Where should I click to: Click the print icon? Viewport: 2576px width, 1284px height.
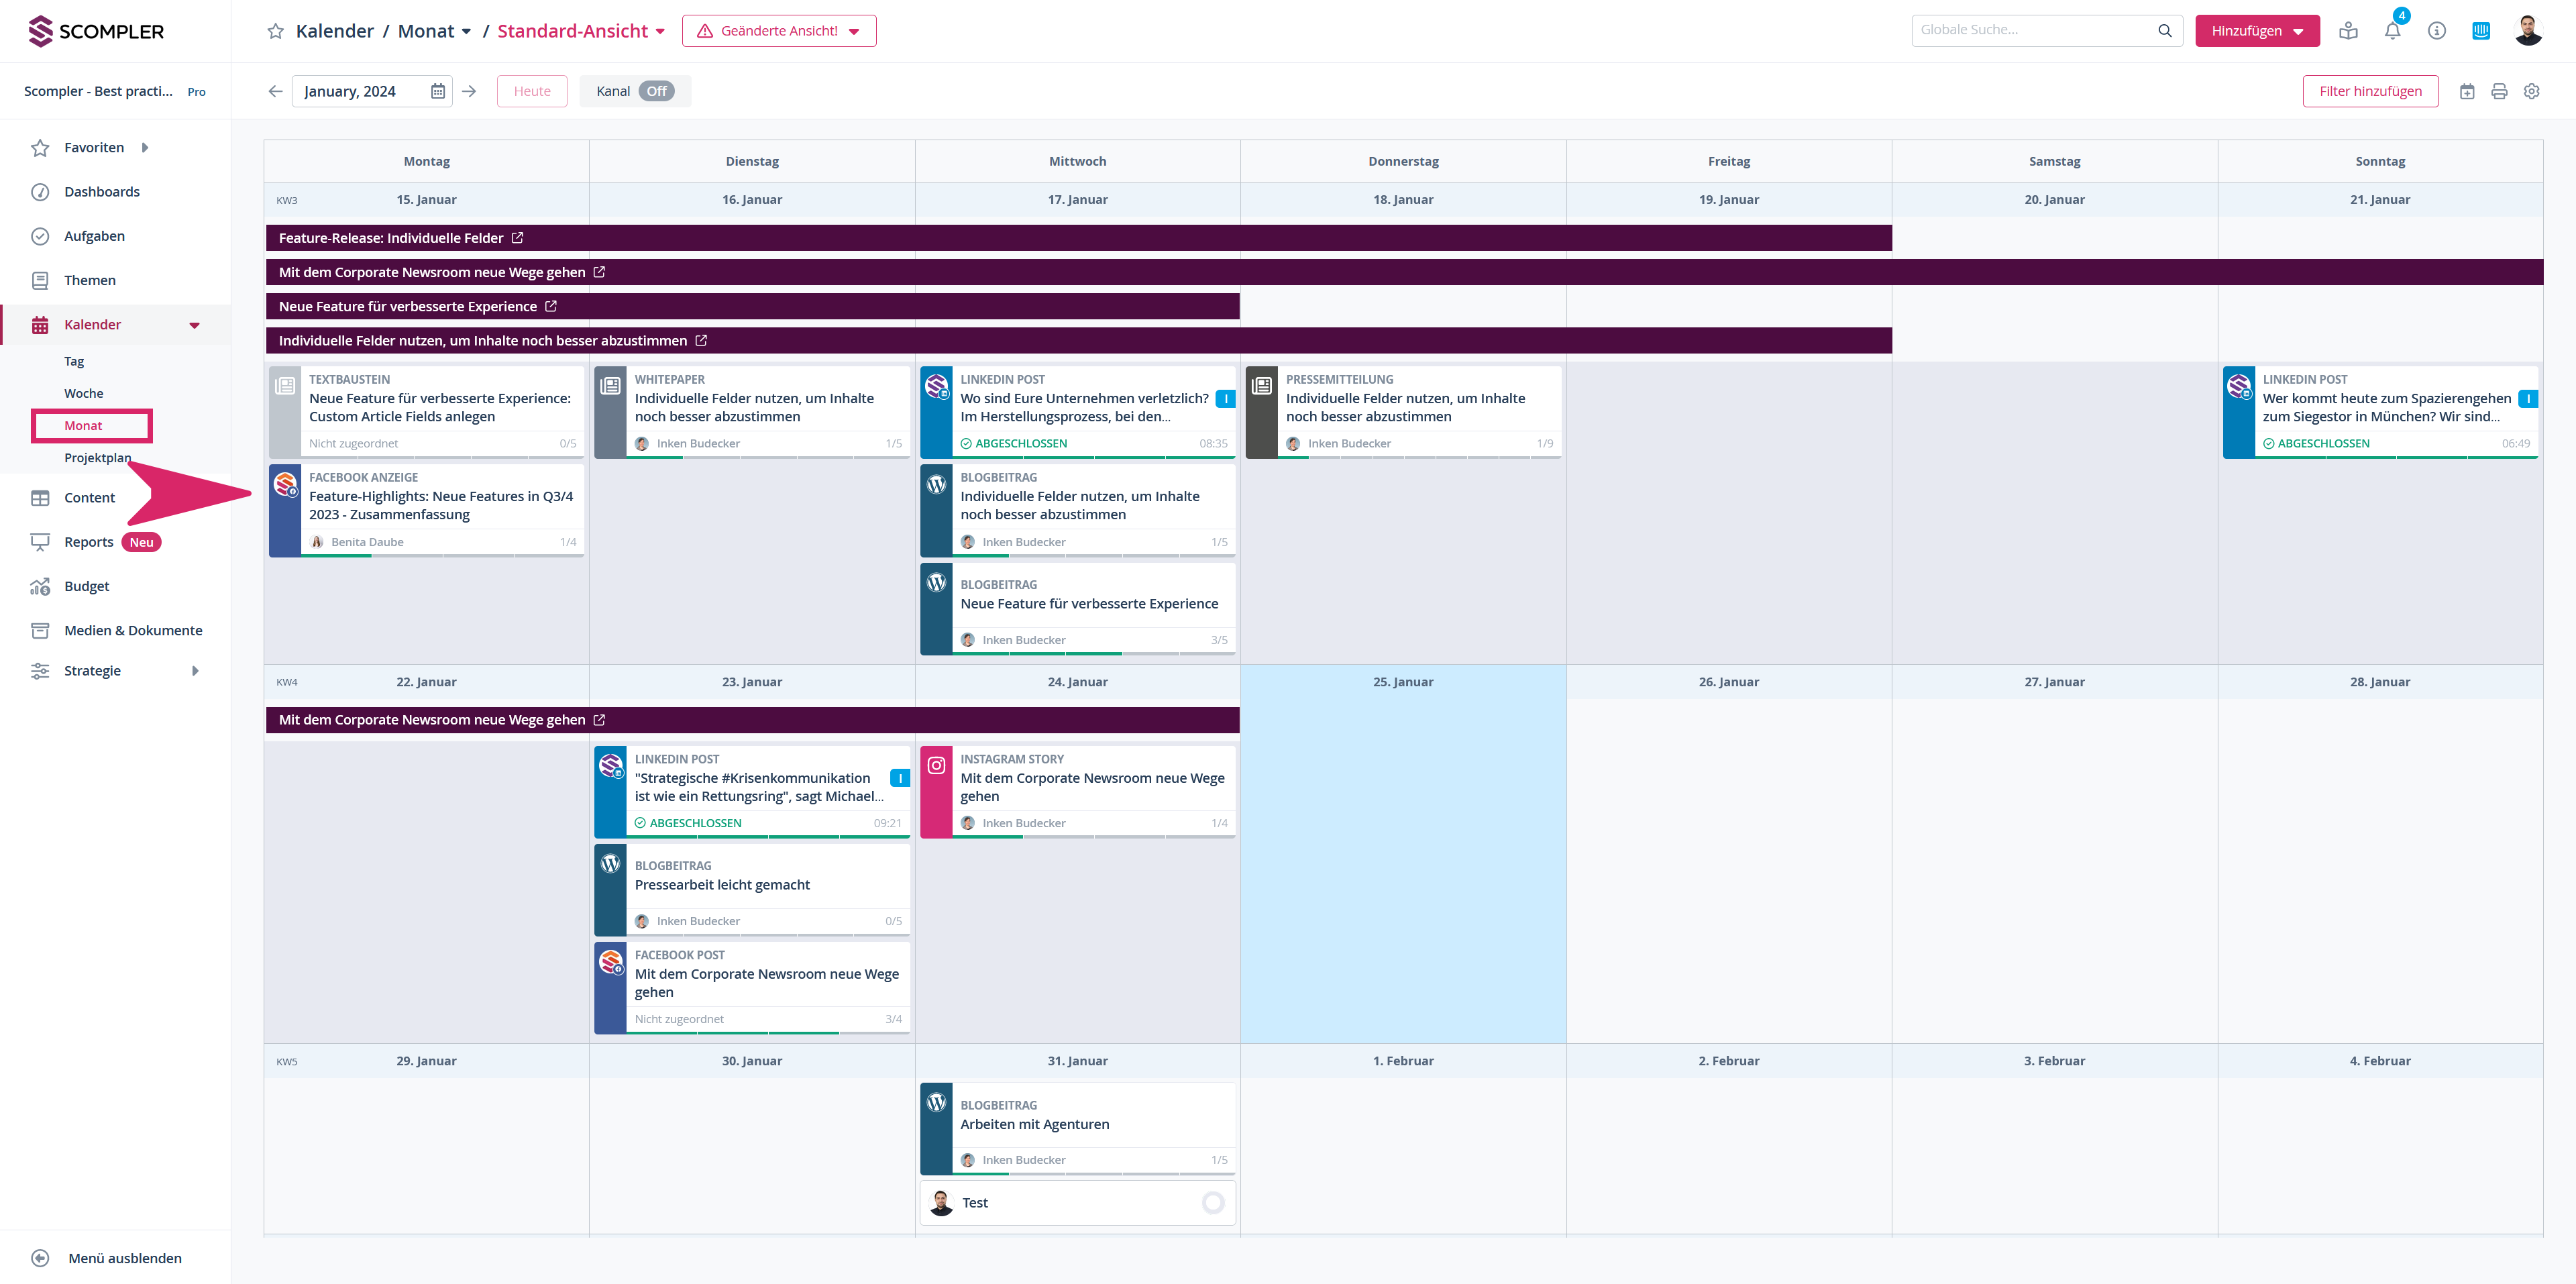(x=2499, y=91)
